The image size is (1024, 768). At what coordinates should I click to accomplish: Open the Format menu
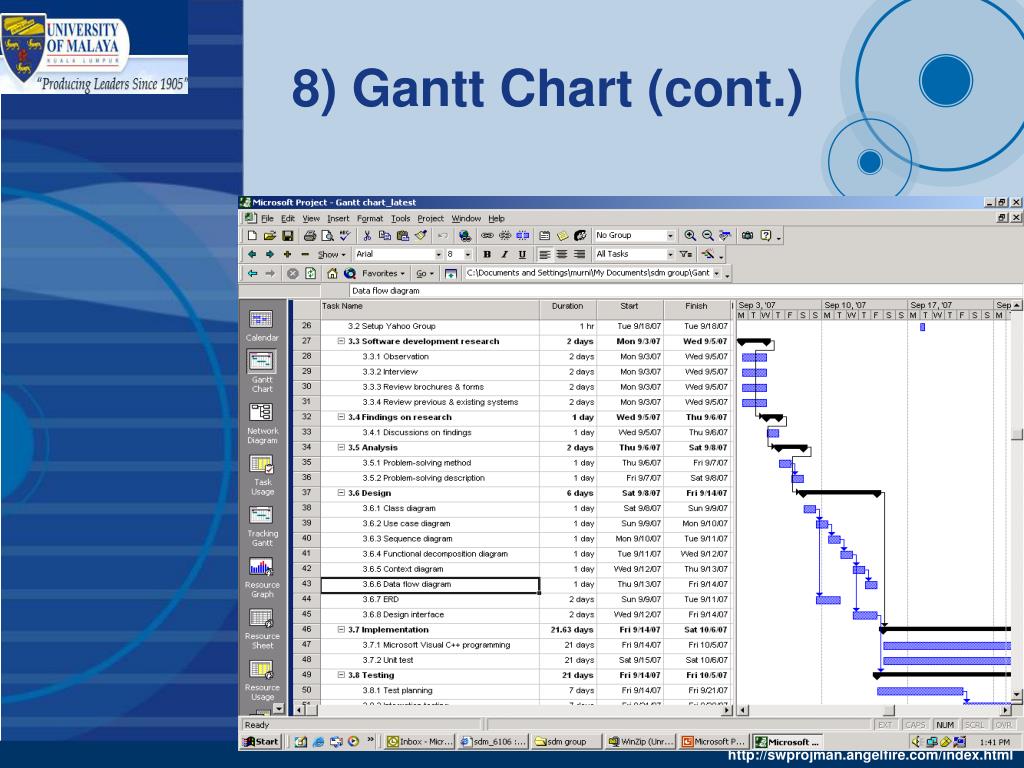(x=370, y=219)
